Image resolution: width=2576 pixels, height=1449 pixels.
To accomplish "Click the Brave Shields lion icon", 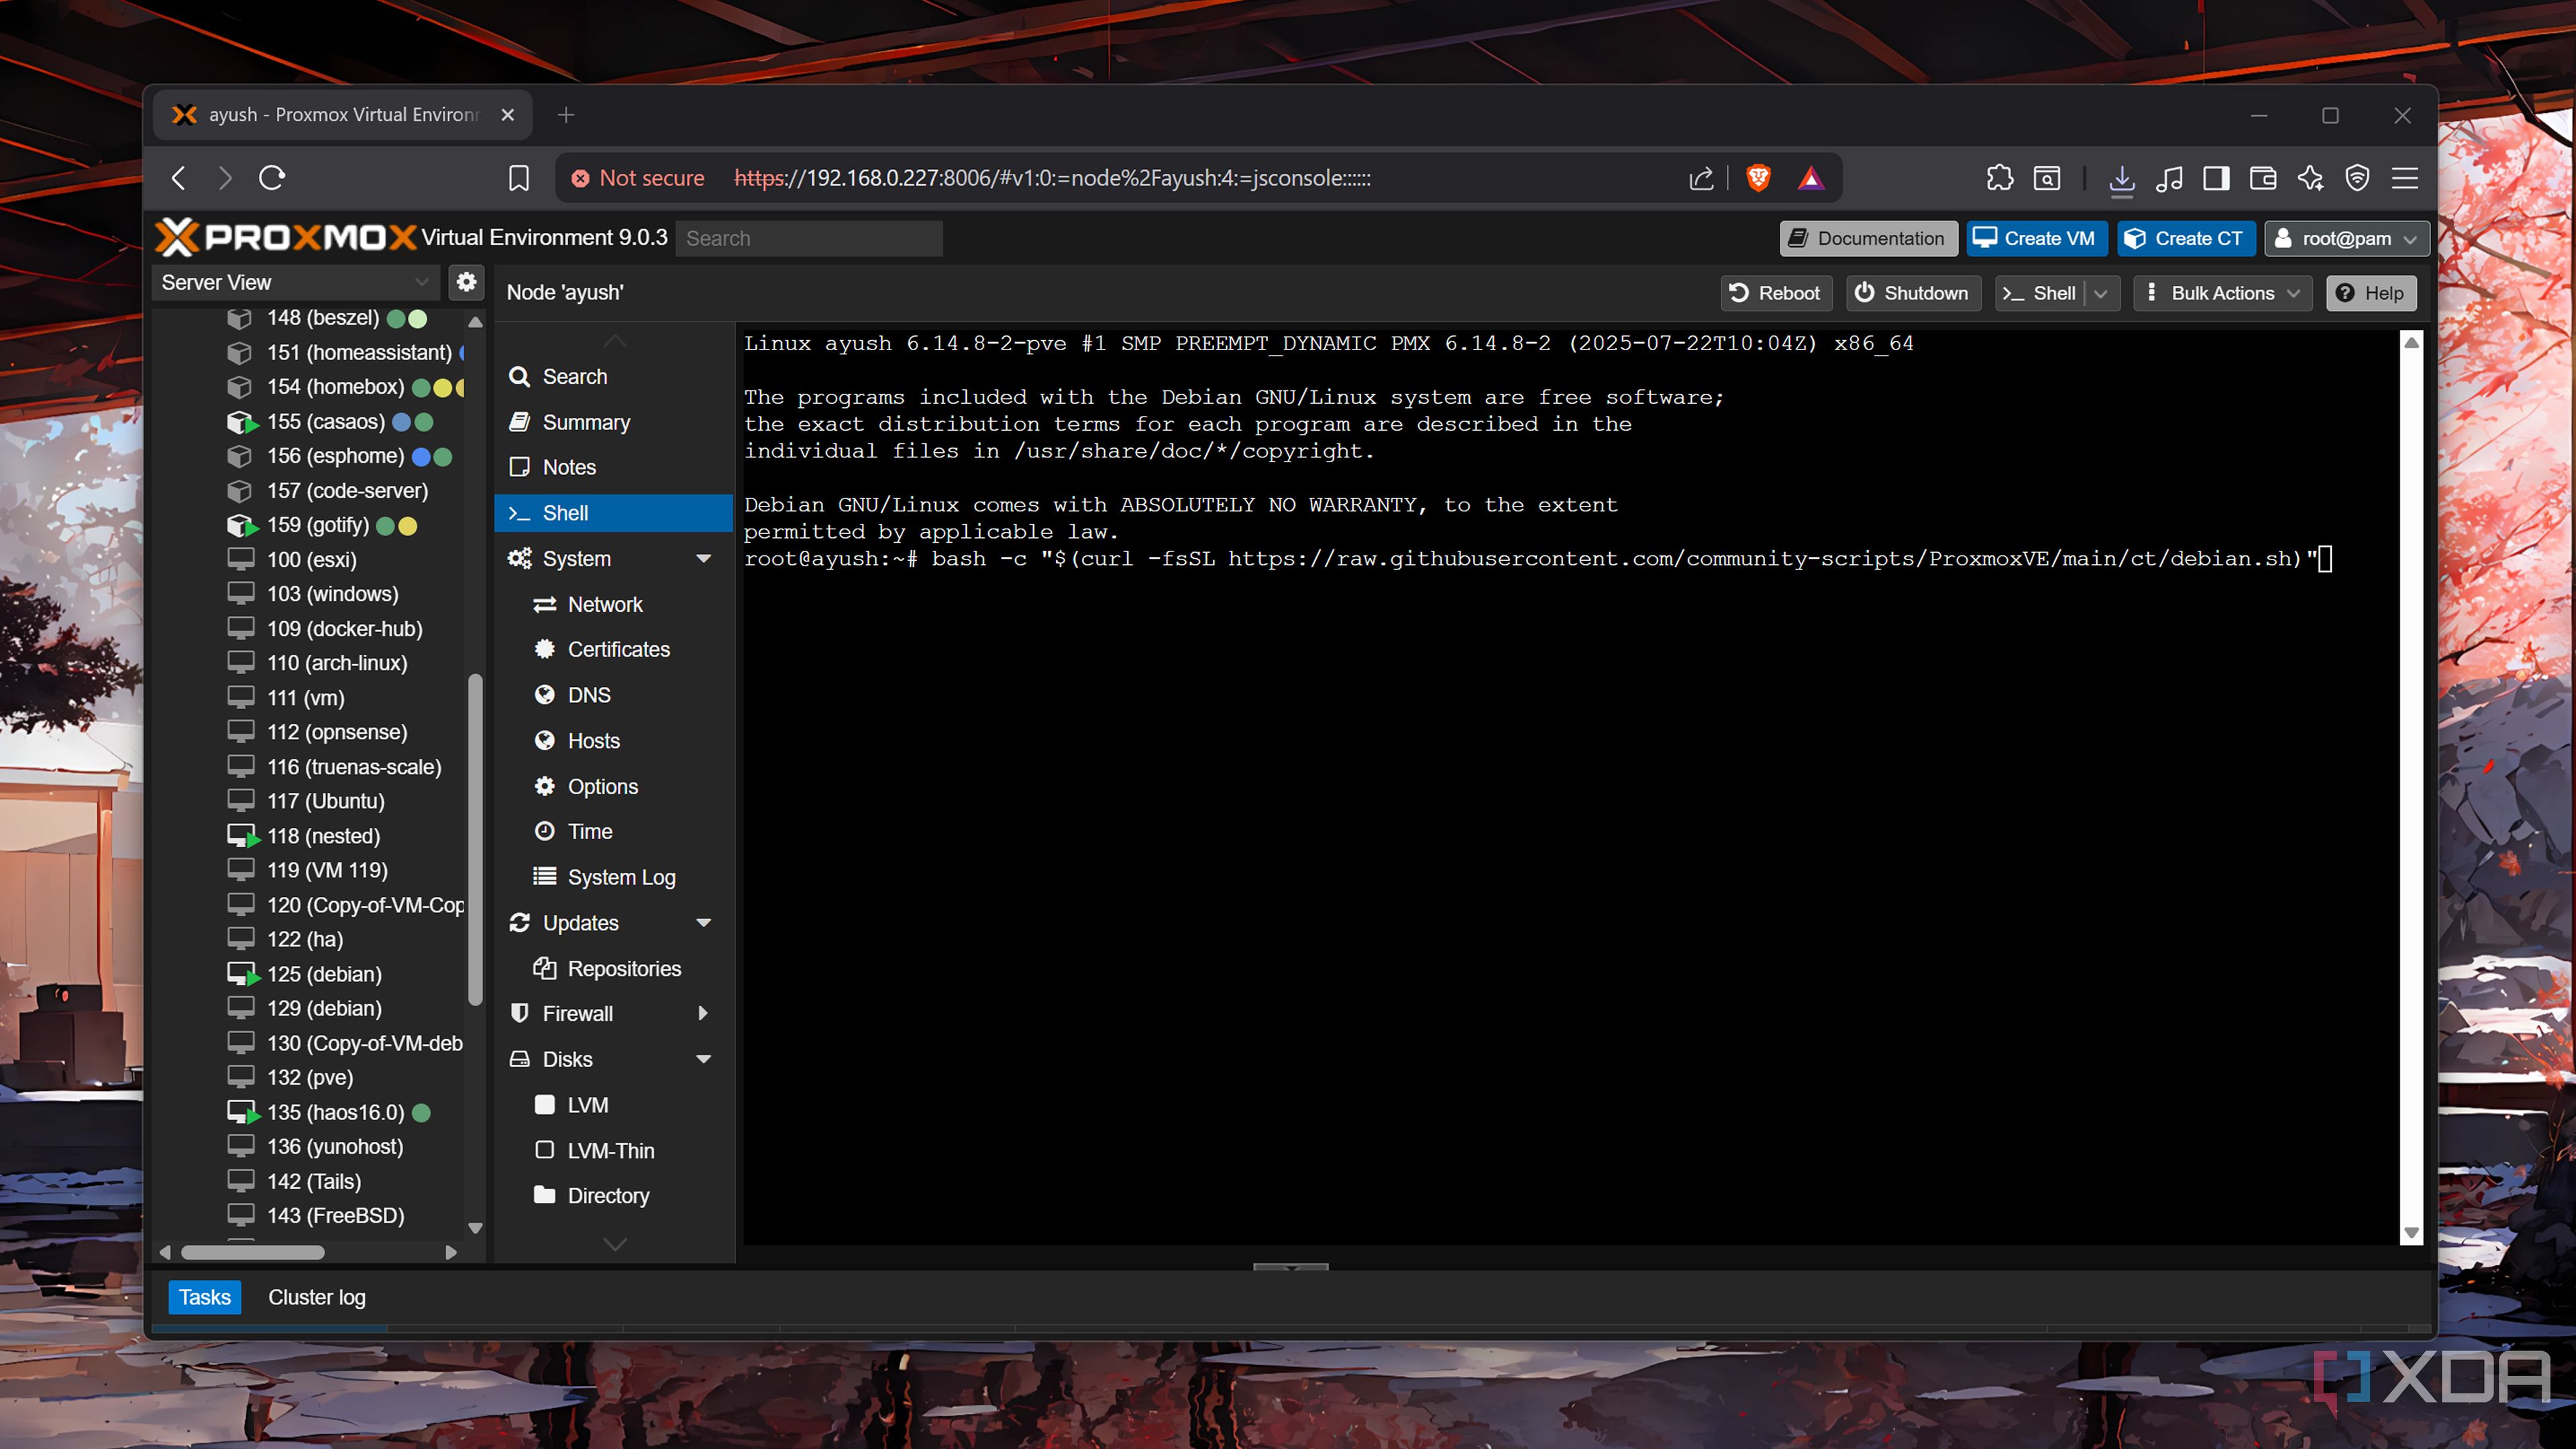I will click(x=1758, y=178).
